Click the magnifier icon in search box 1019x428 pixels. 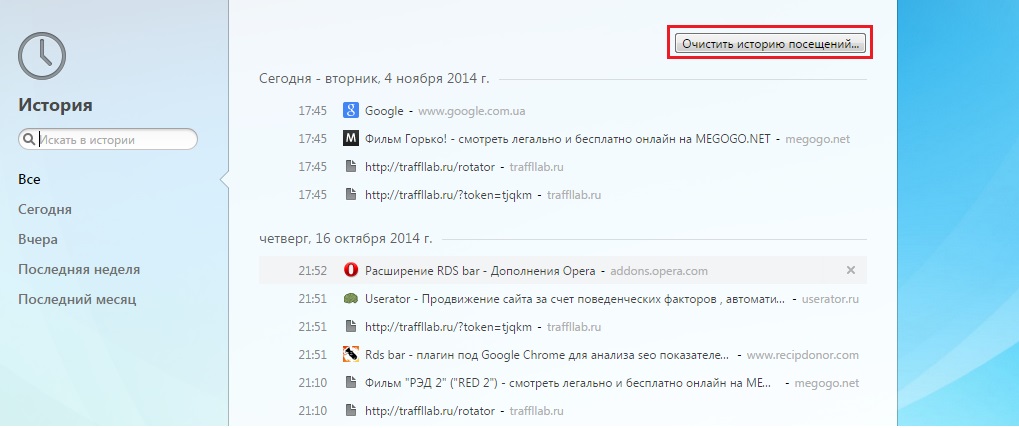[29, 139]
